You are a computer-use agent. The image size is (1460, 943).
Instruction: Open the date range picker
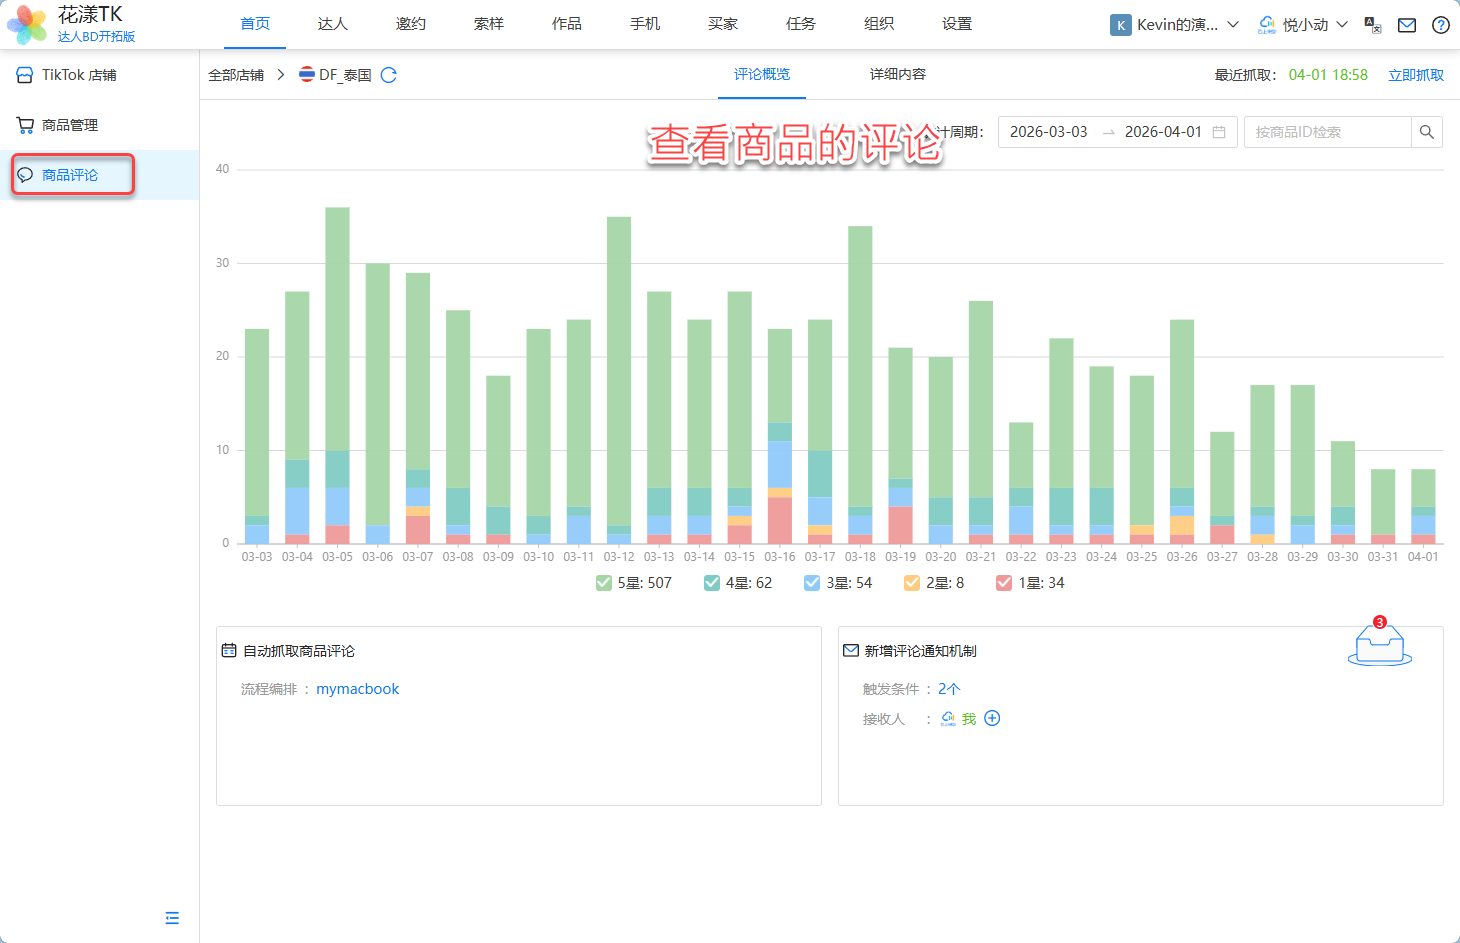click(x=1116, y=132)
